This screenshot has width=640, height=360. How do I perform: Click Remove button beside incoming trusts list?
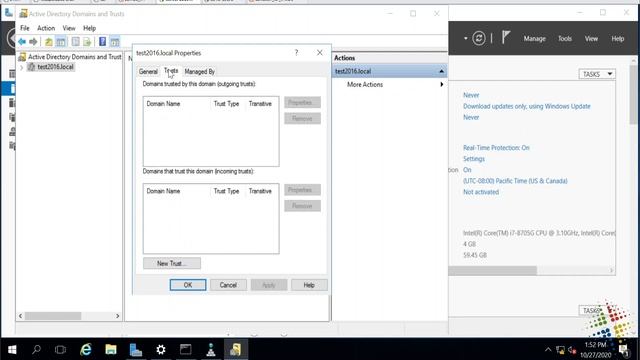(x=302, y=206)
